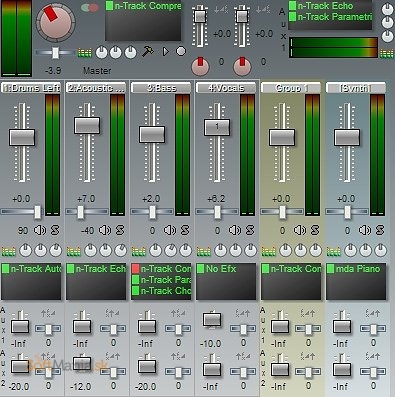Open the Group 1 EQ graph icon
Screen dimensions: 395x397
click(x=268, y=251)
